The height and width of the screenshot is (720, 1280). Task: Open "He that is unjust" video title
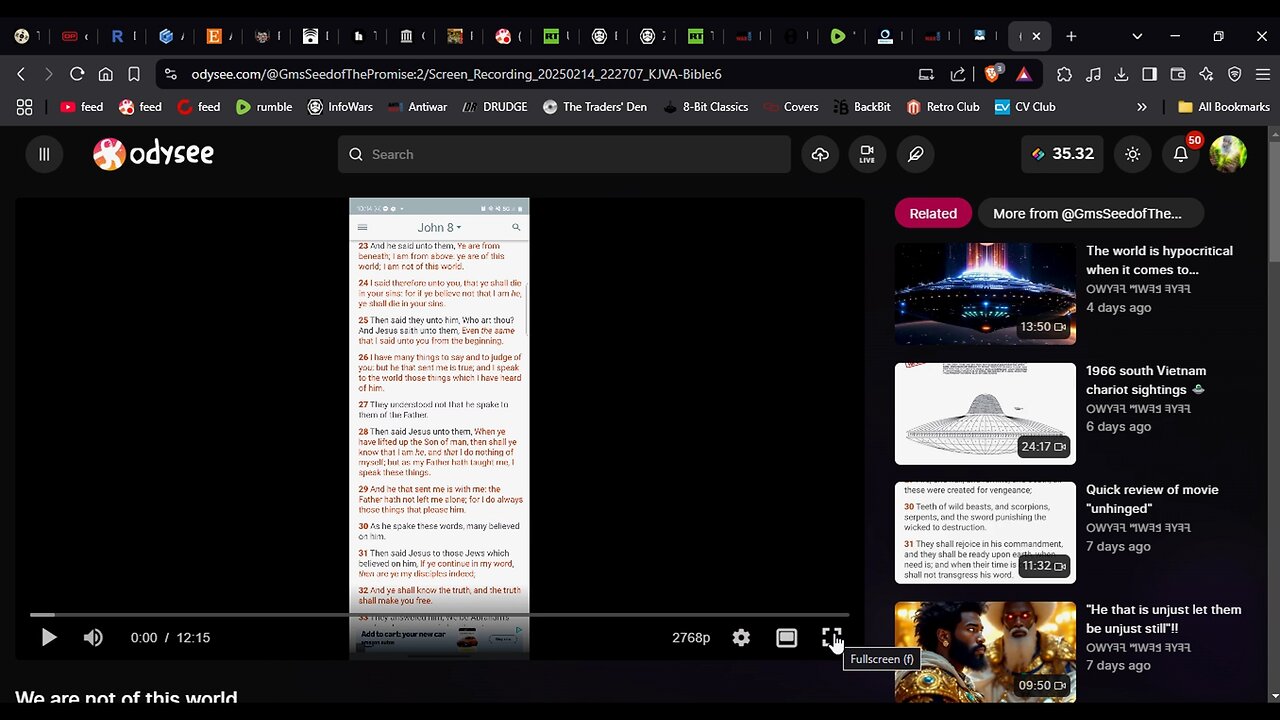coord(1163,619)
